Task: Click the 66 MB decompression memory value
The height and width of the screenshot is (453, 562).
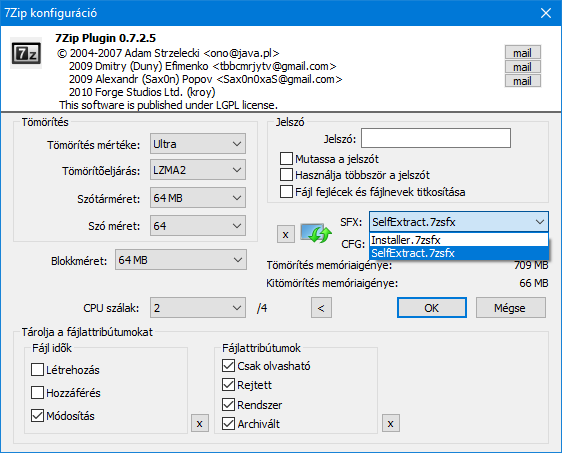Action: pyautogui.click(x=534, y=283)
